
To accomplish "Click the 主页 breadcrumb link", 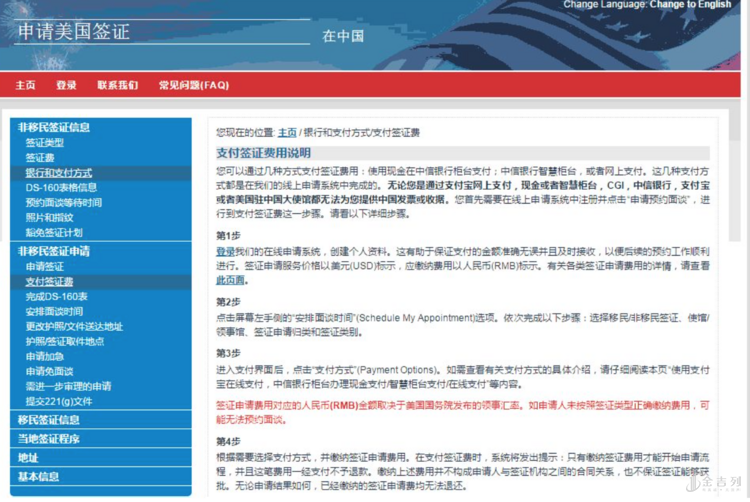I will [287, 132].
